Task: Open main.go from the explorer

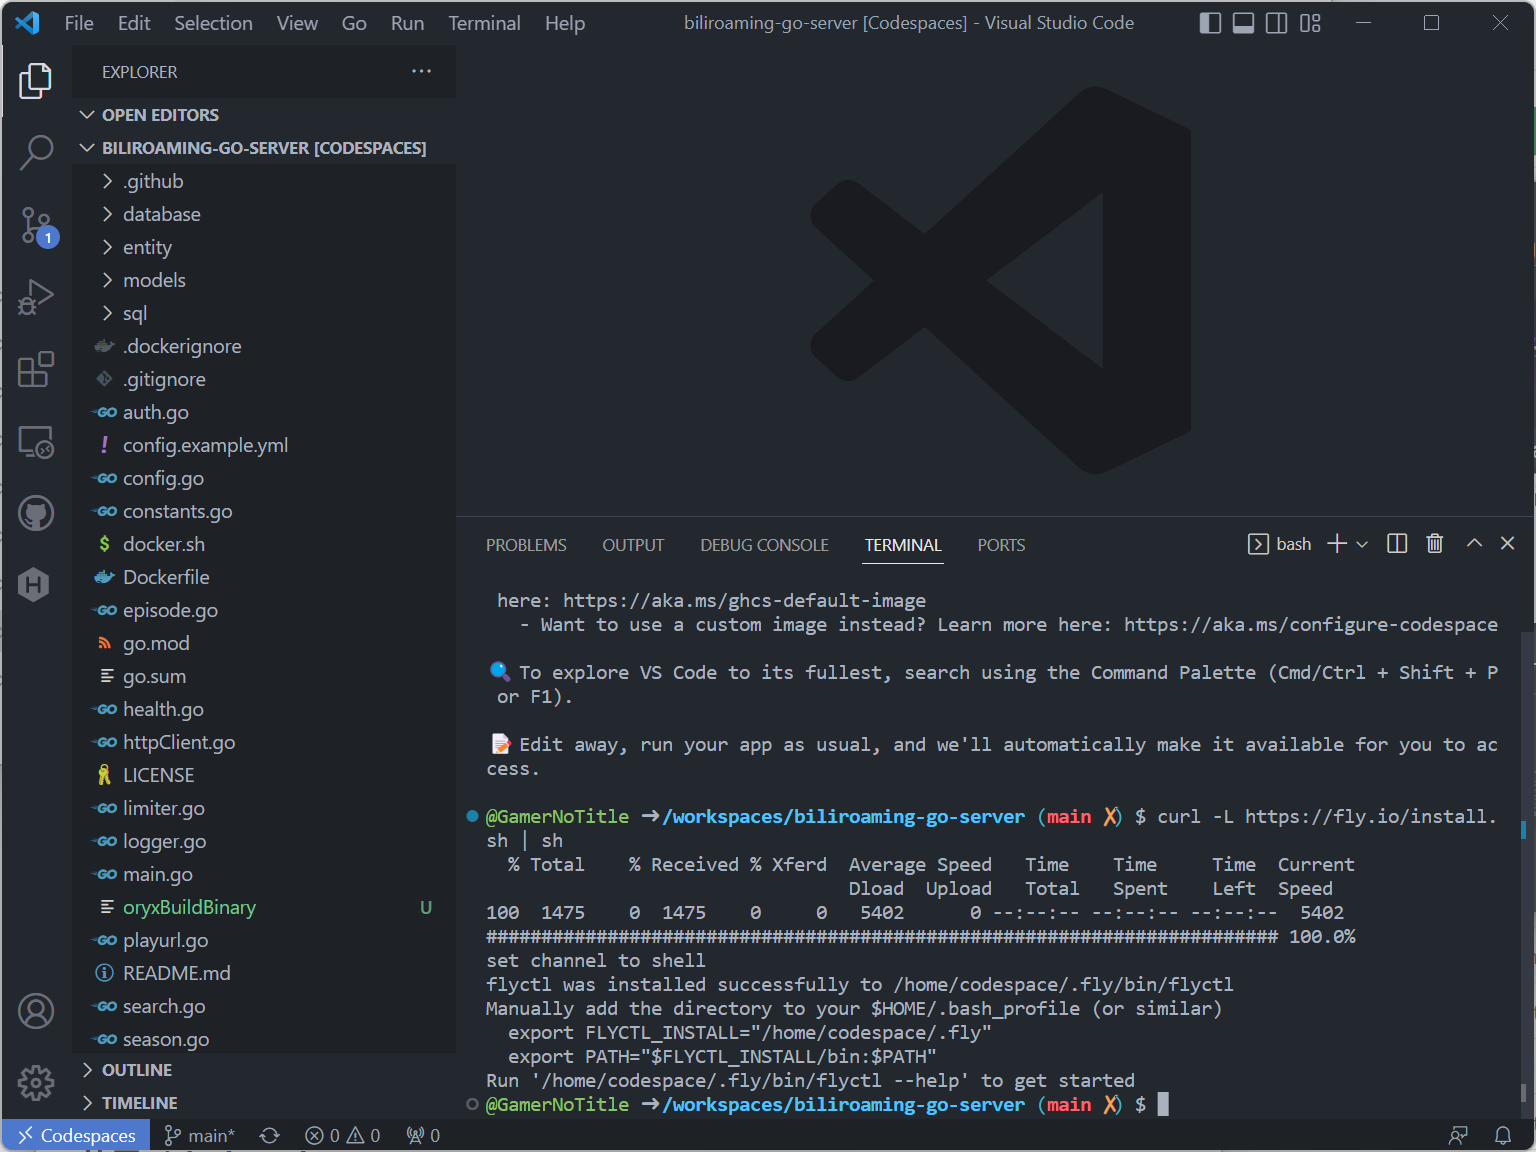Action: 157,874
